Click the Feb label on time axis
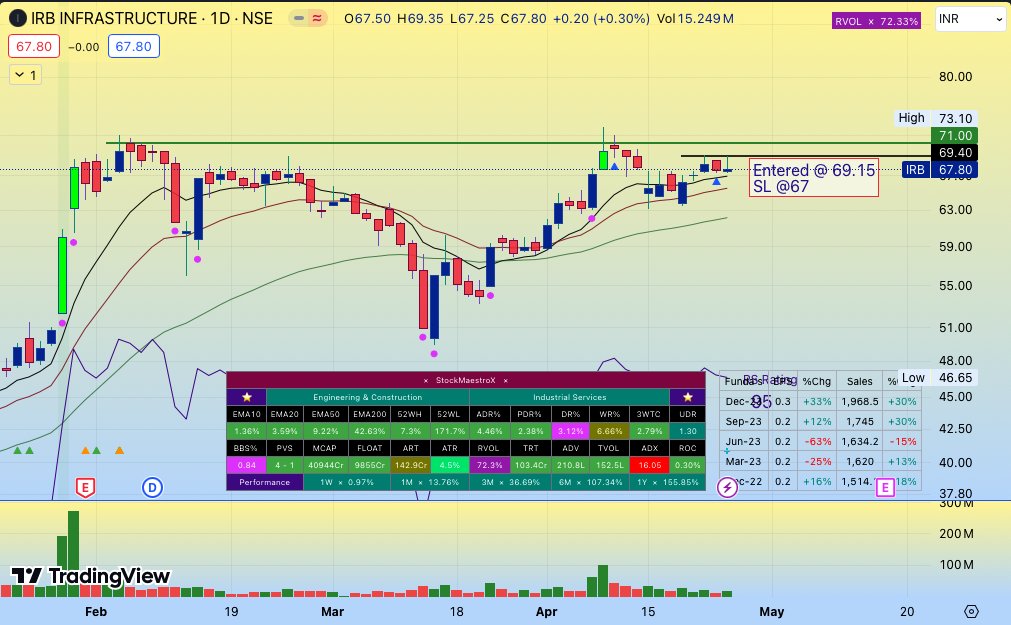The image size is (1011, 625). (x=95, y=611)
